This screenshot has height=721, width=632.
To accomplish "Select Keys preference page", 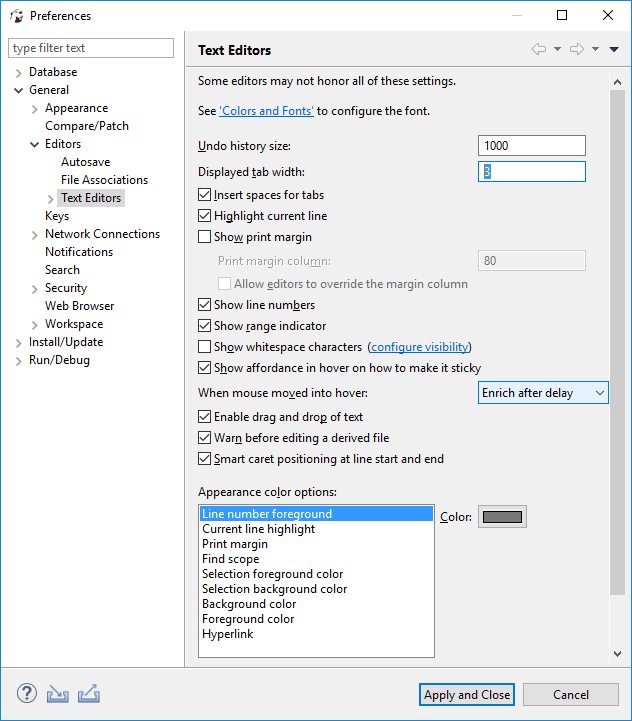I will tap(57, 216).
